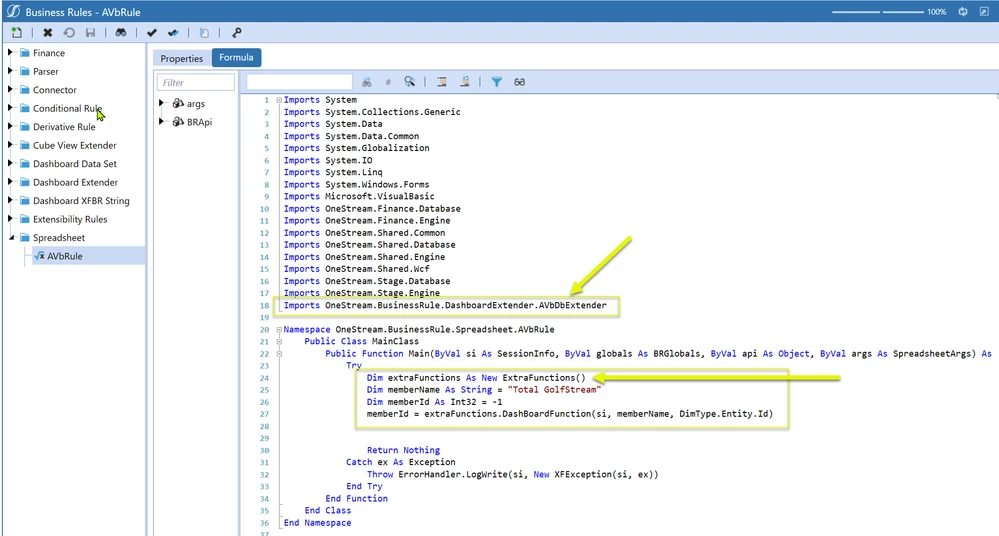
Task: Expand the Dashboard Data Set folder arrow
Action: pyautogui.click(x=10, y=163)
